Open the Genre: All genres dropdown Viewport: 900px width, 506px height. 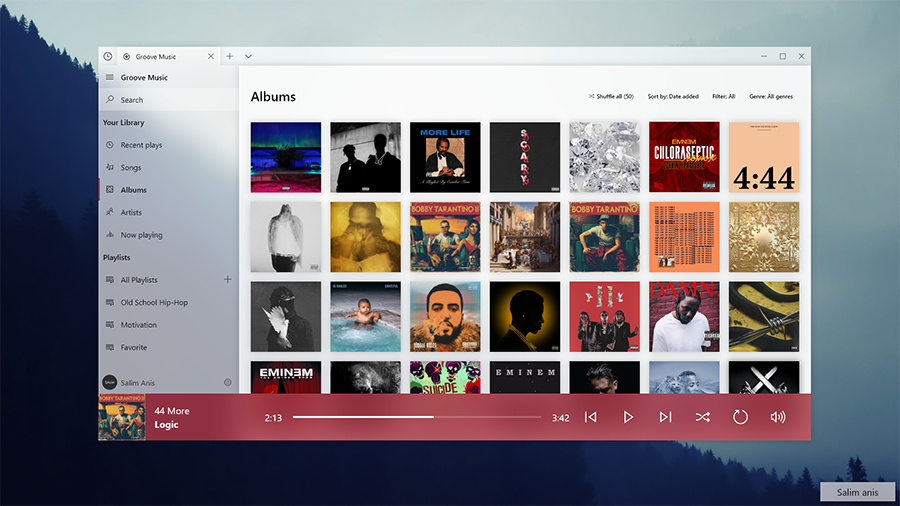tap(770, 96)
